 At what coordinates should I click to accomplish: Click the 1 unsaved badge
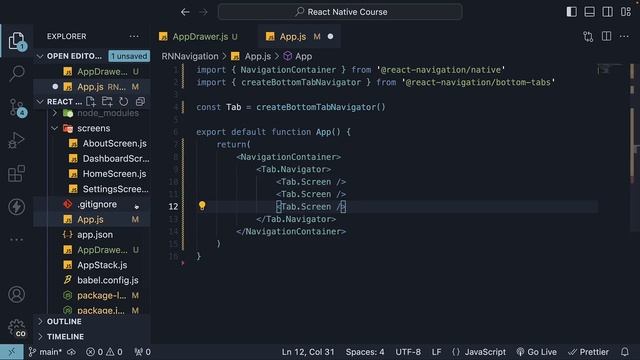pos(129,56)
